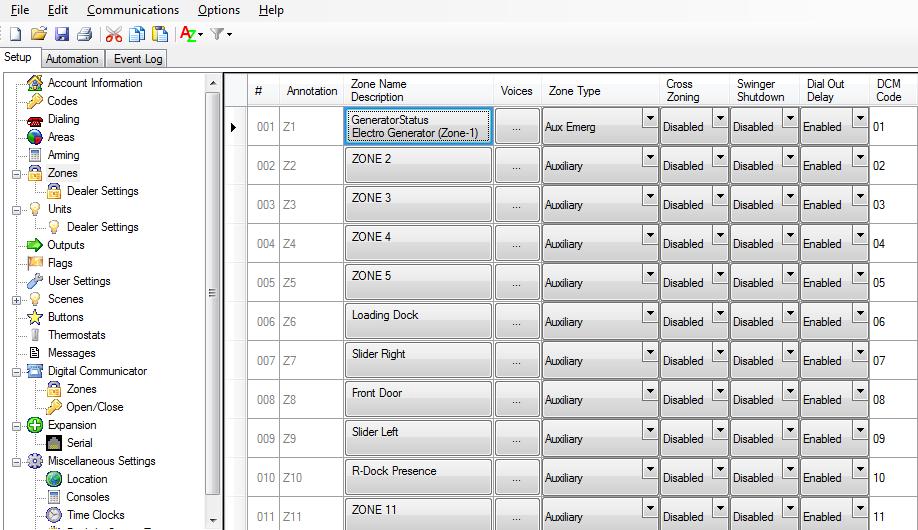This screenshot has height=530, width=918.
Task: Click the Save disk toolbar icon
Action: coord(61,34)
